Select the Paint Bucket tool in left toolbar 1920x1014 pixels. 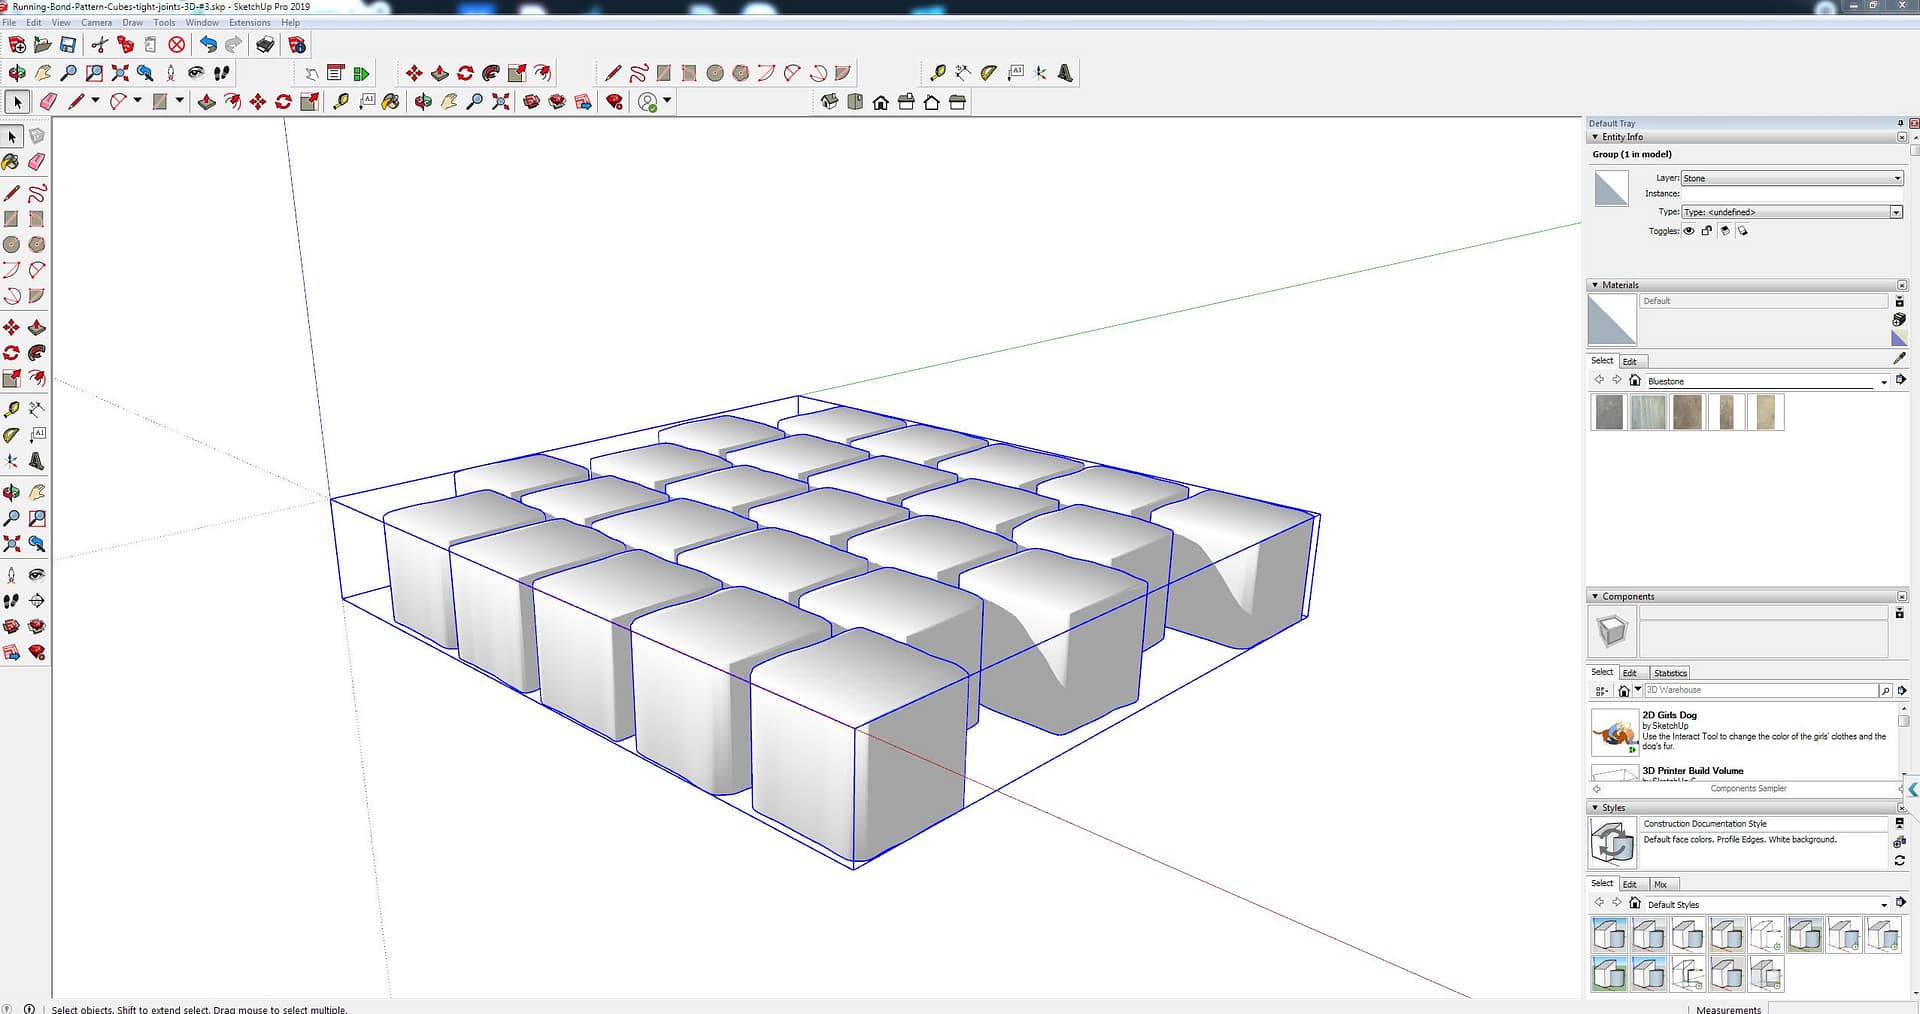tap(11, 162)
